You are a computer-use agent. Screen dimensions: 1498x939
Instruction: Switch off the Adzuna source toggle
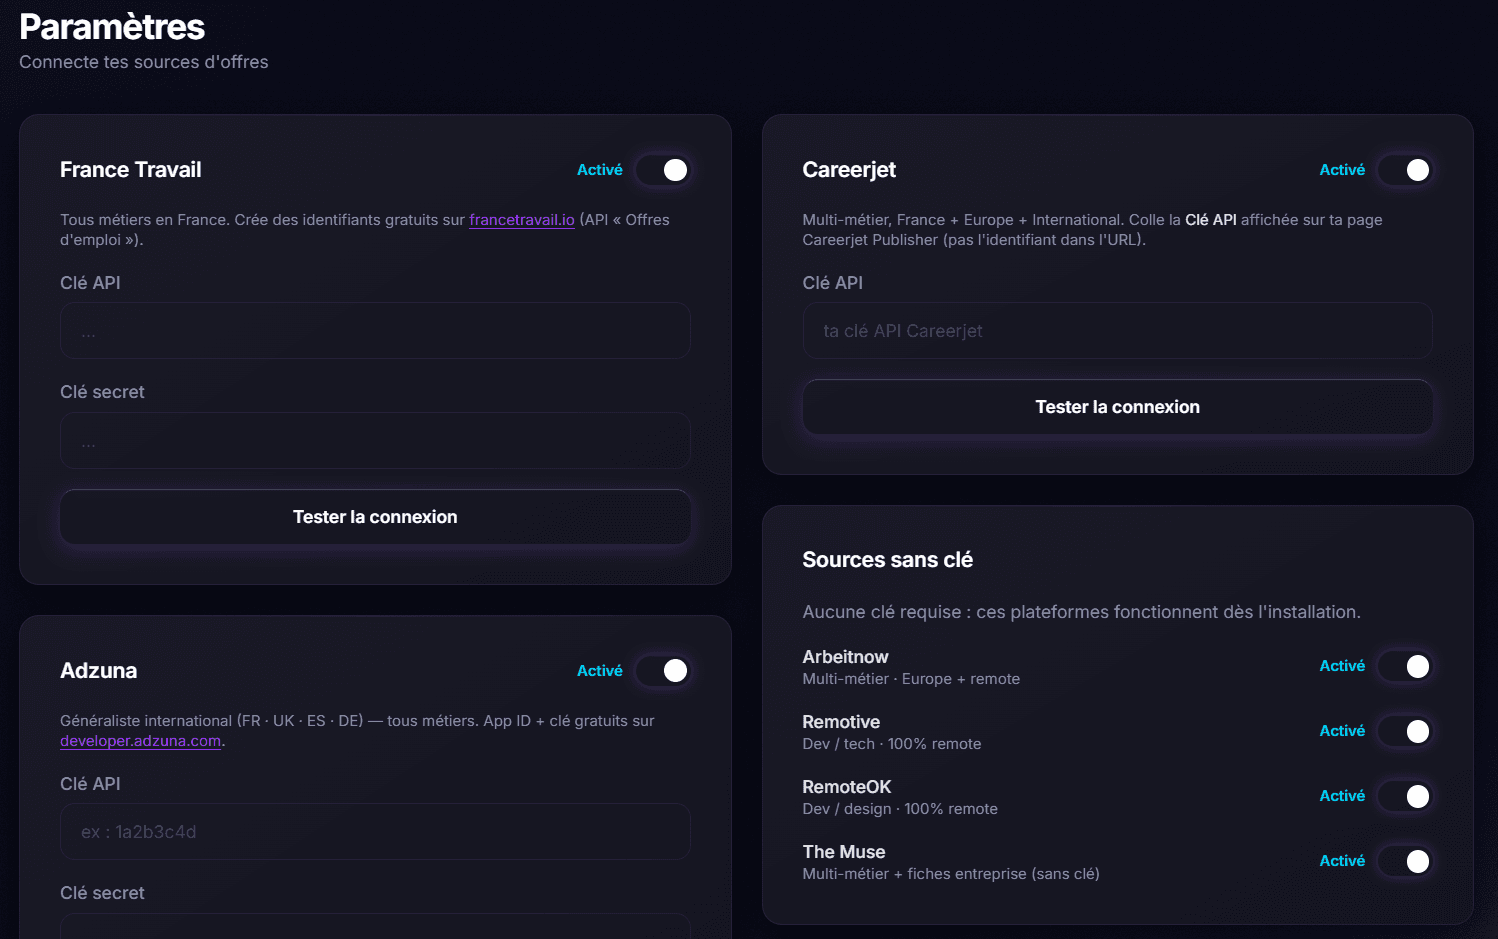663,671
